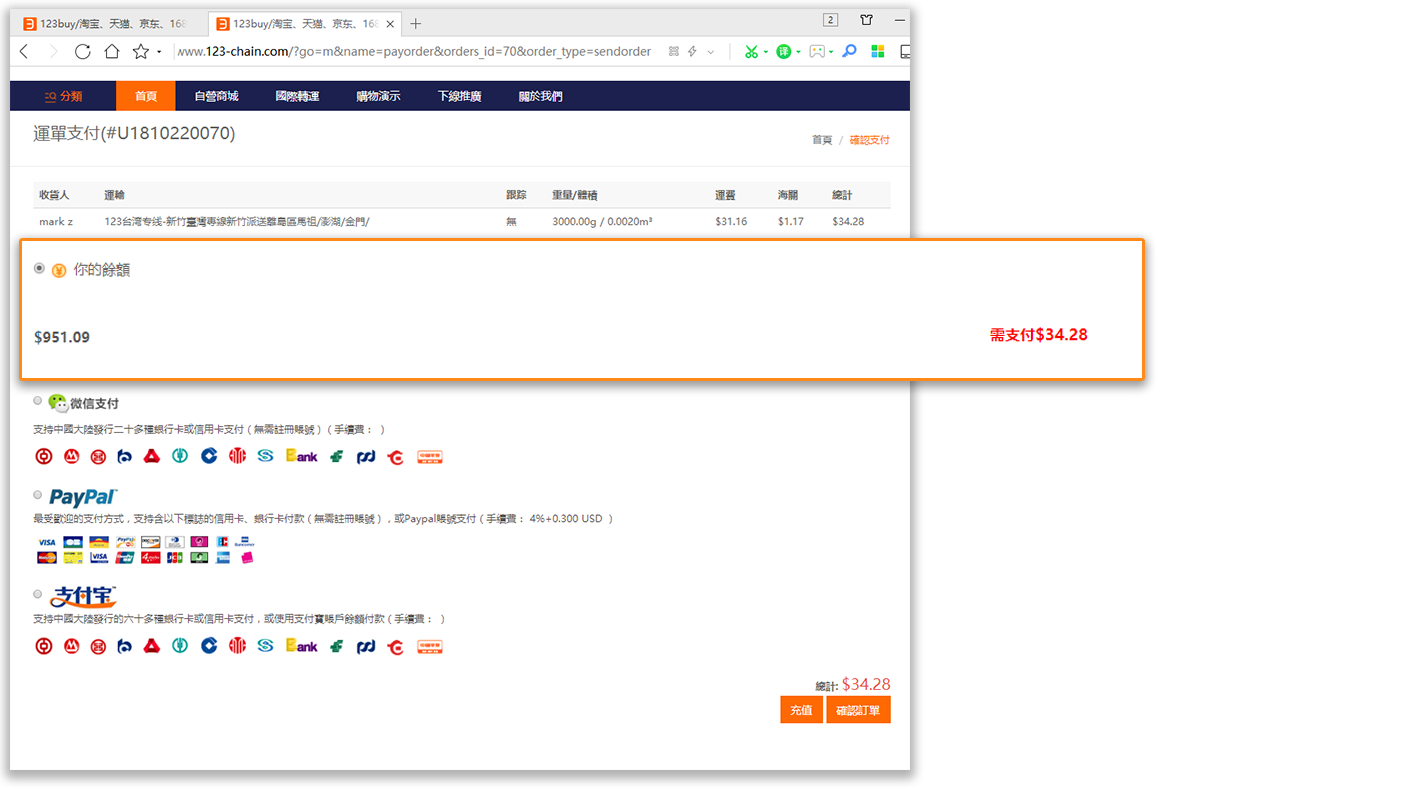Click the 確認訂單 confirm order button
Image resolution: width=1408 pixels, height=791 pixels.
858,710
